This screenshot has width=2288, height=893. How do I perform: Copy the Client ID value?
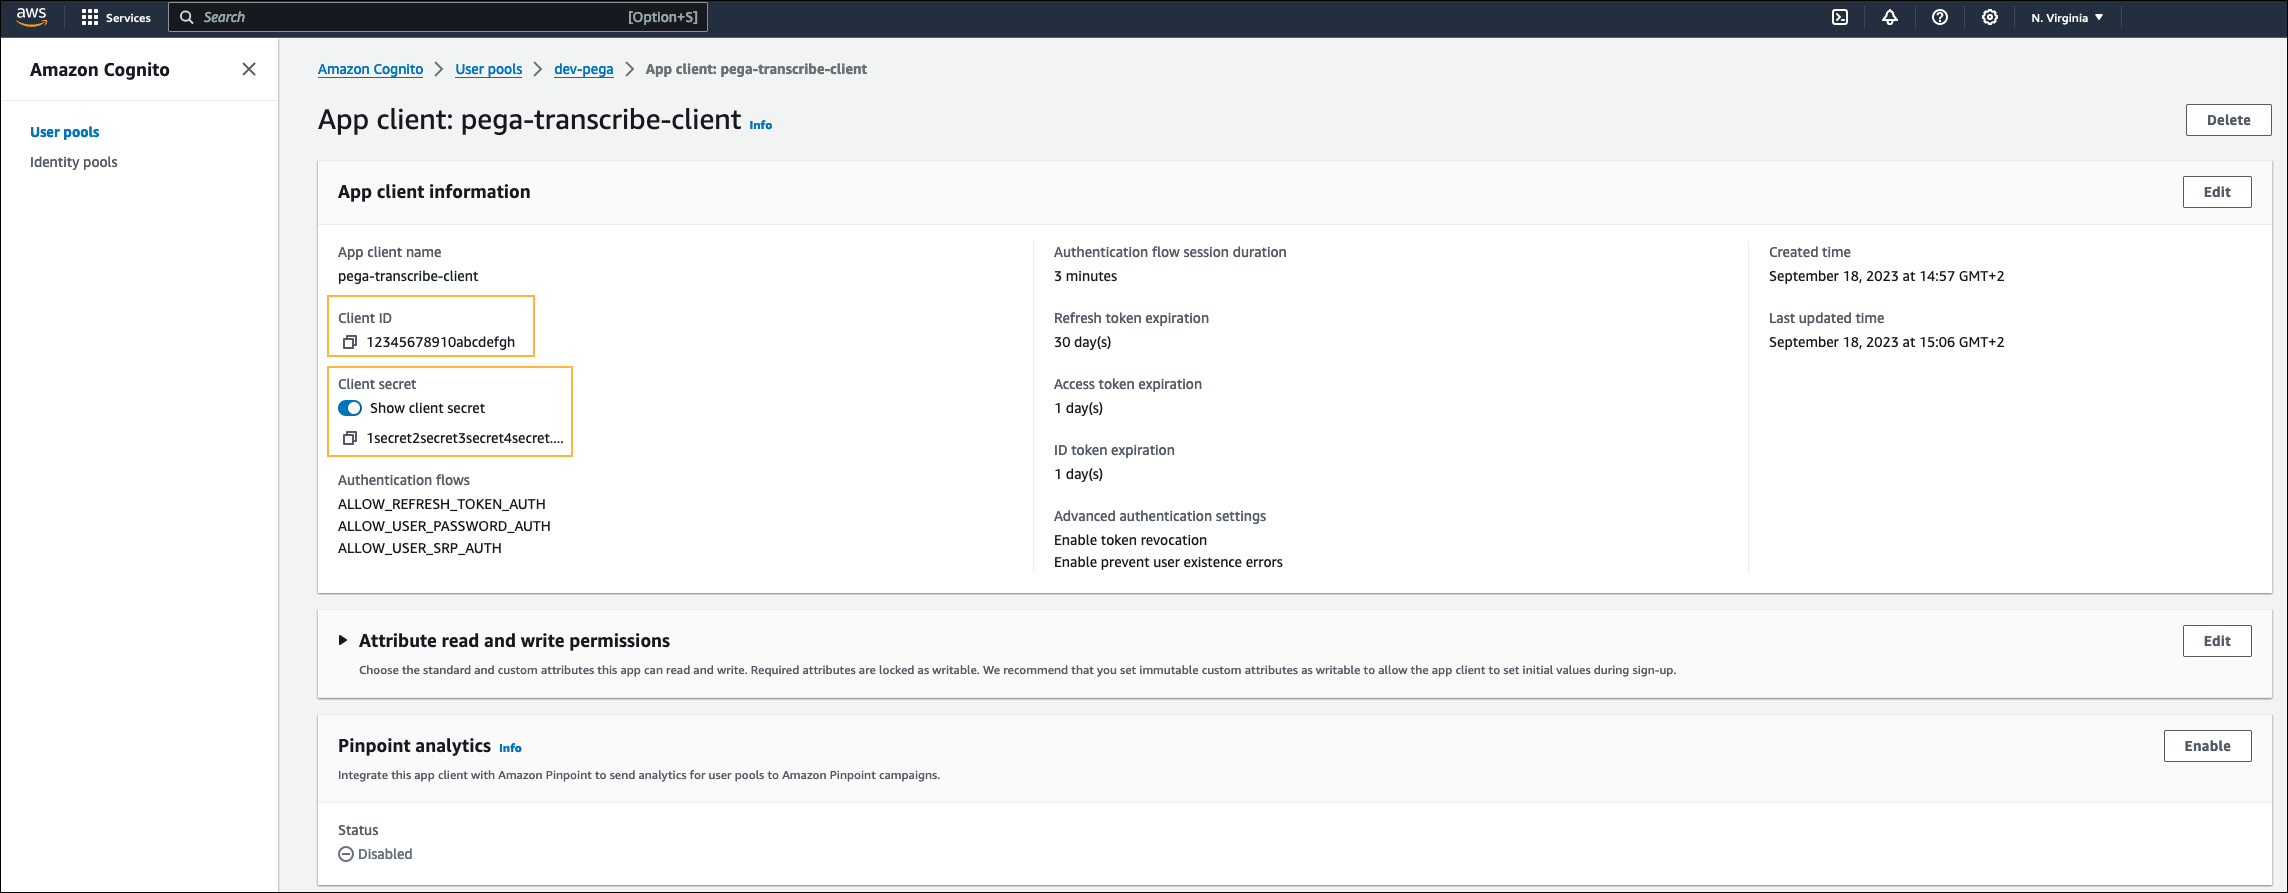point(350,342)
